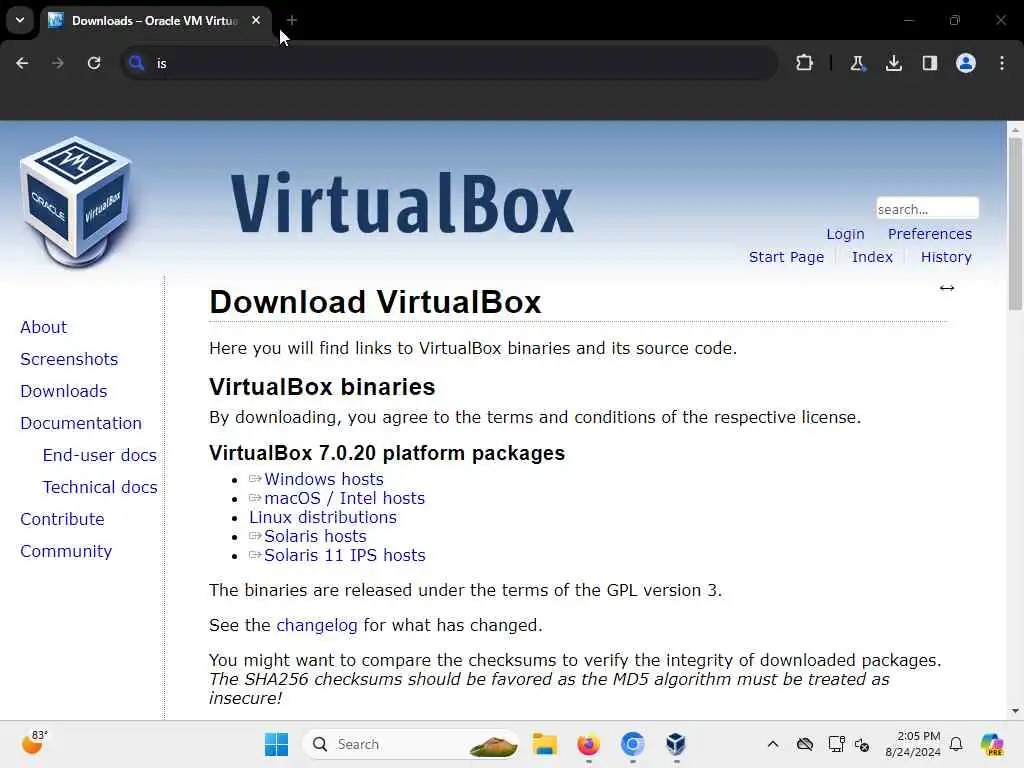The image size is (1024, 768).
Task: Open the Index page link
Action: pyautogui.click(x=872, y=257)
